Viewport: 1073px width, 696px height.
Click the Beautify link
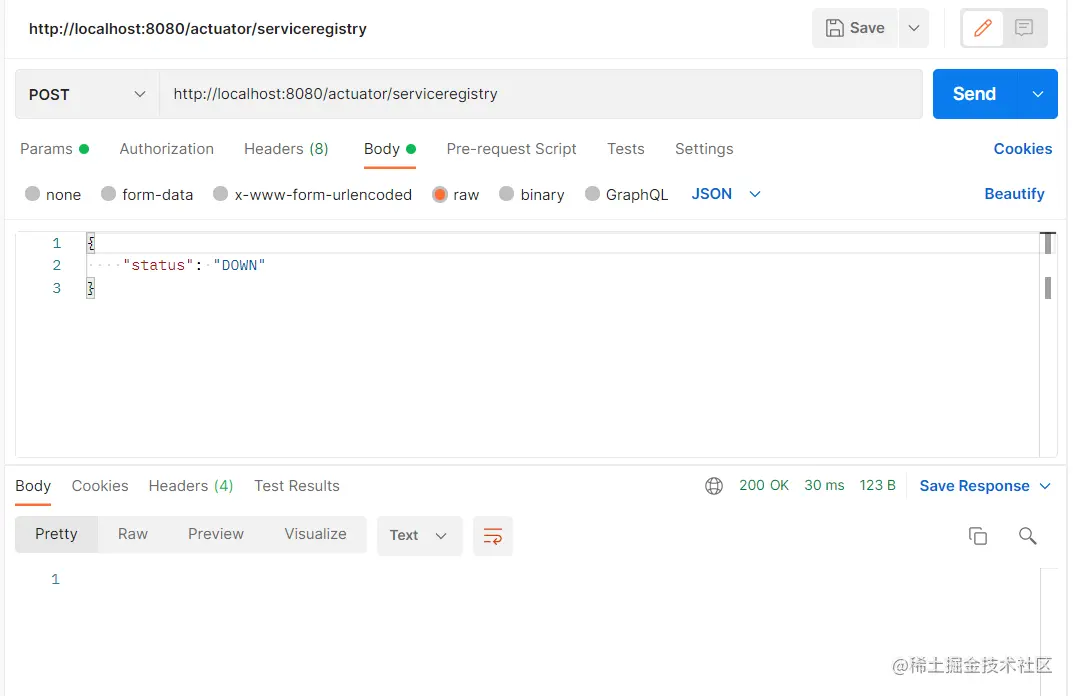(1014, 194)
